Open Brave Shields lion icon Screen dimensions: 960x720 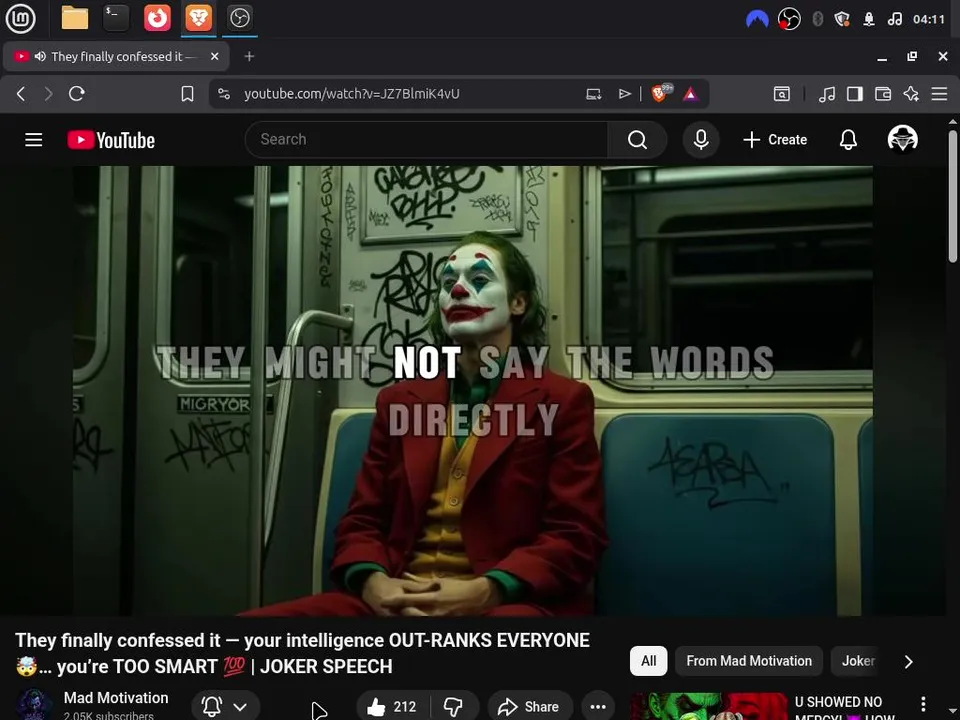[661, 92]
